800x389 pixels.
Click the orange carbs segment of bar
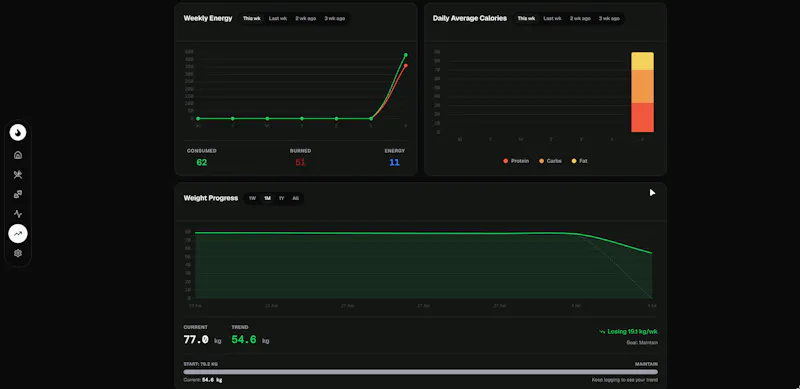pos(642,87)
